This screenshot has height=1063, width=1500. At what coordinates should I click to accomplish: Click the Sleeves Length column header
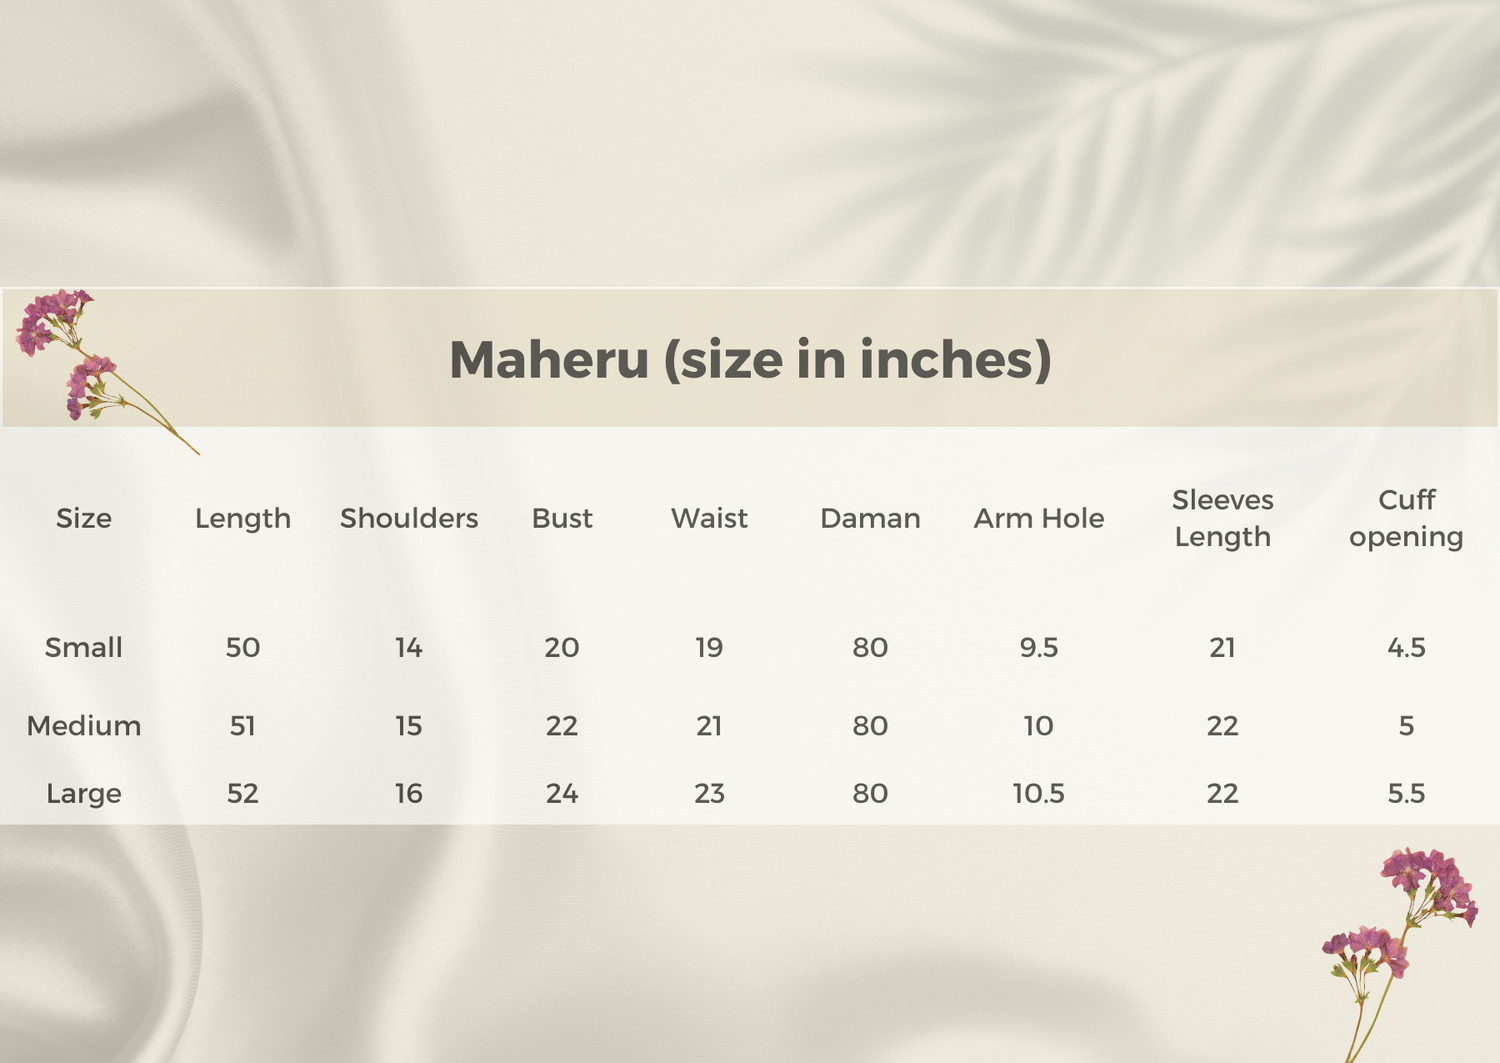[1222, 518]
